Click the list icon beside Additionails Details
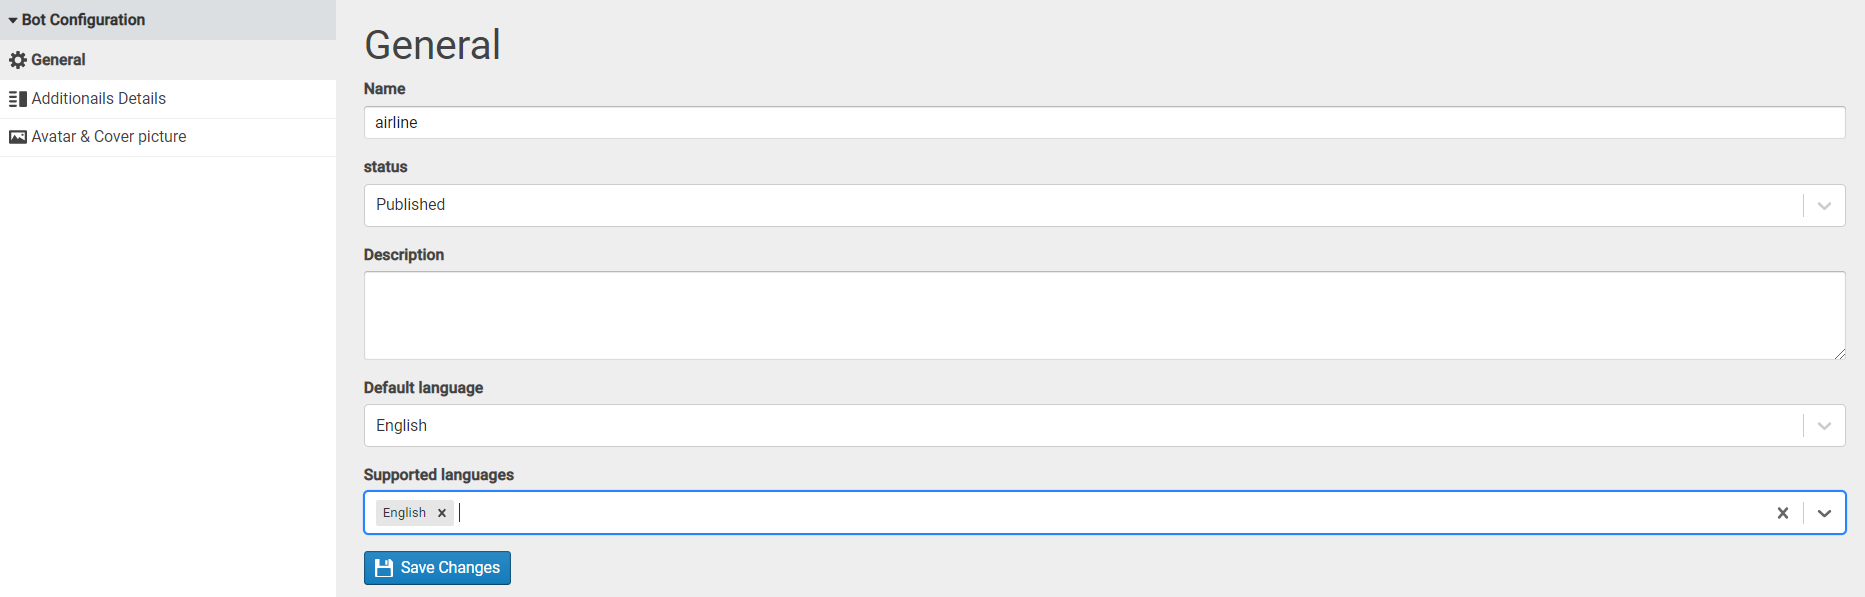This screenshot has width=1865, height=597. pyautogui.click(x=17, y=98)
